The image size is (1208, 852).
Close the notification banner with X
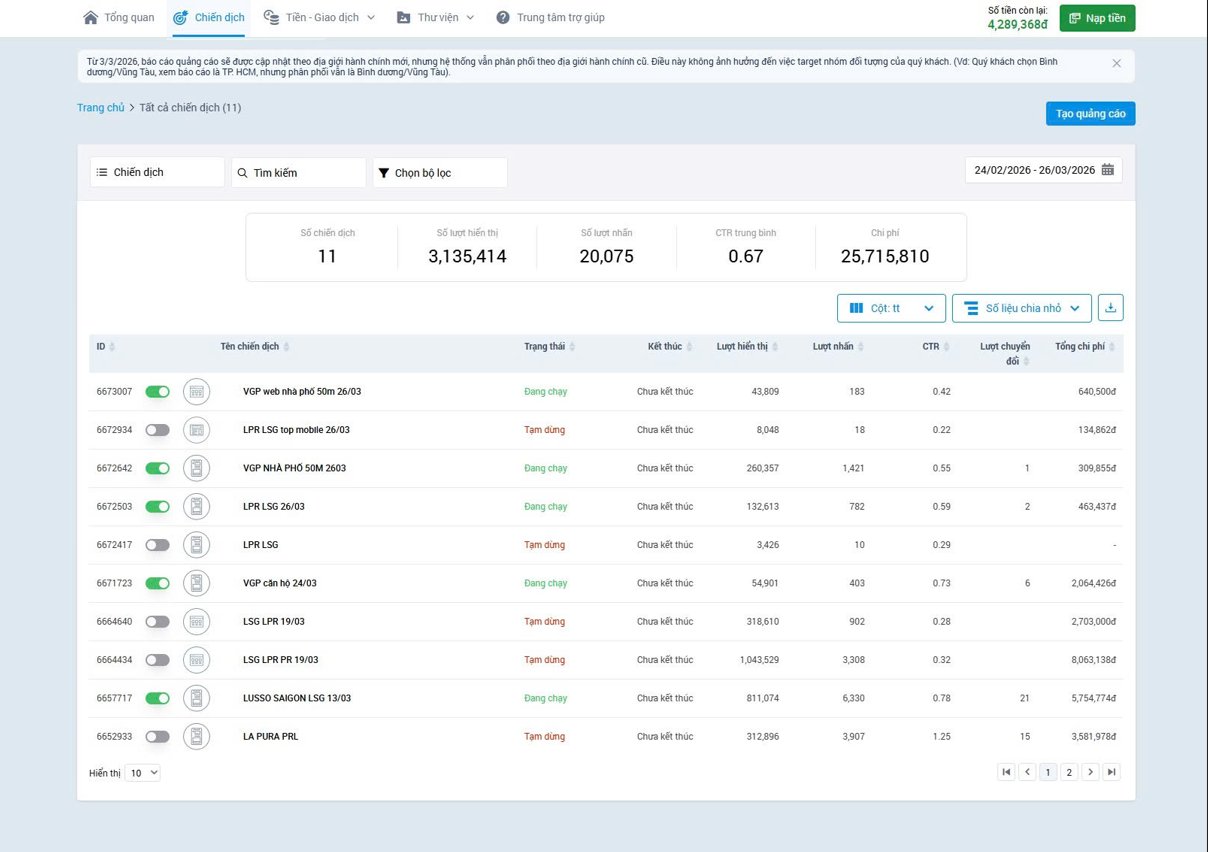pos(1116,63)
